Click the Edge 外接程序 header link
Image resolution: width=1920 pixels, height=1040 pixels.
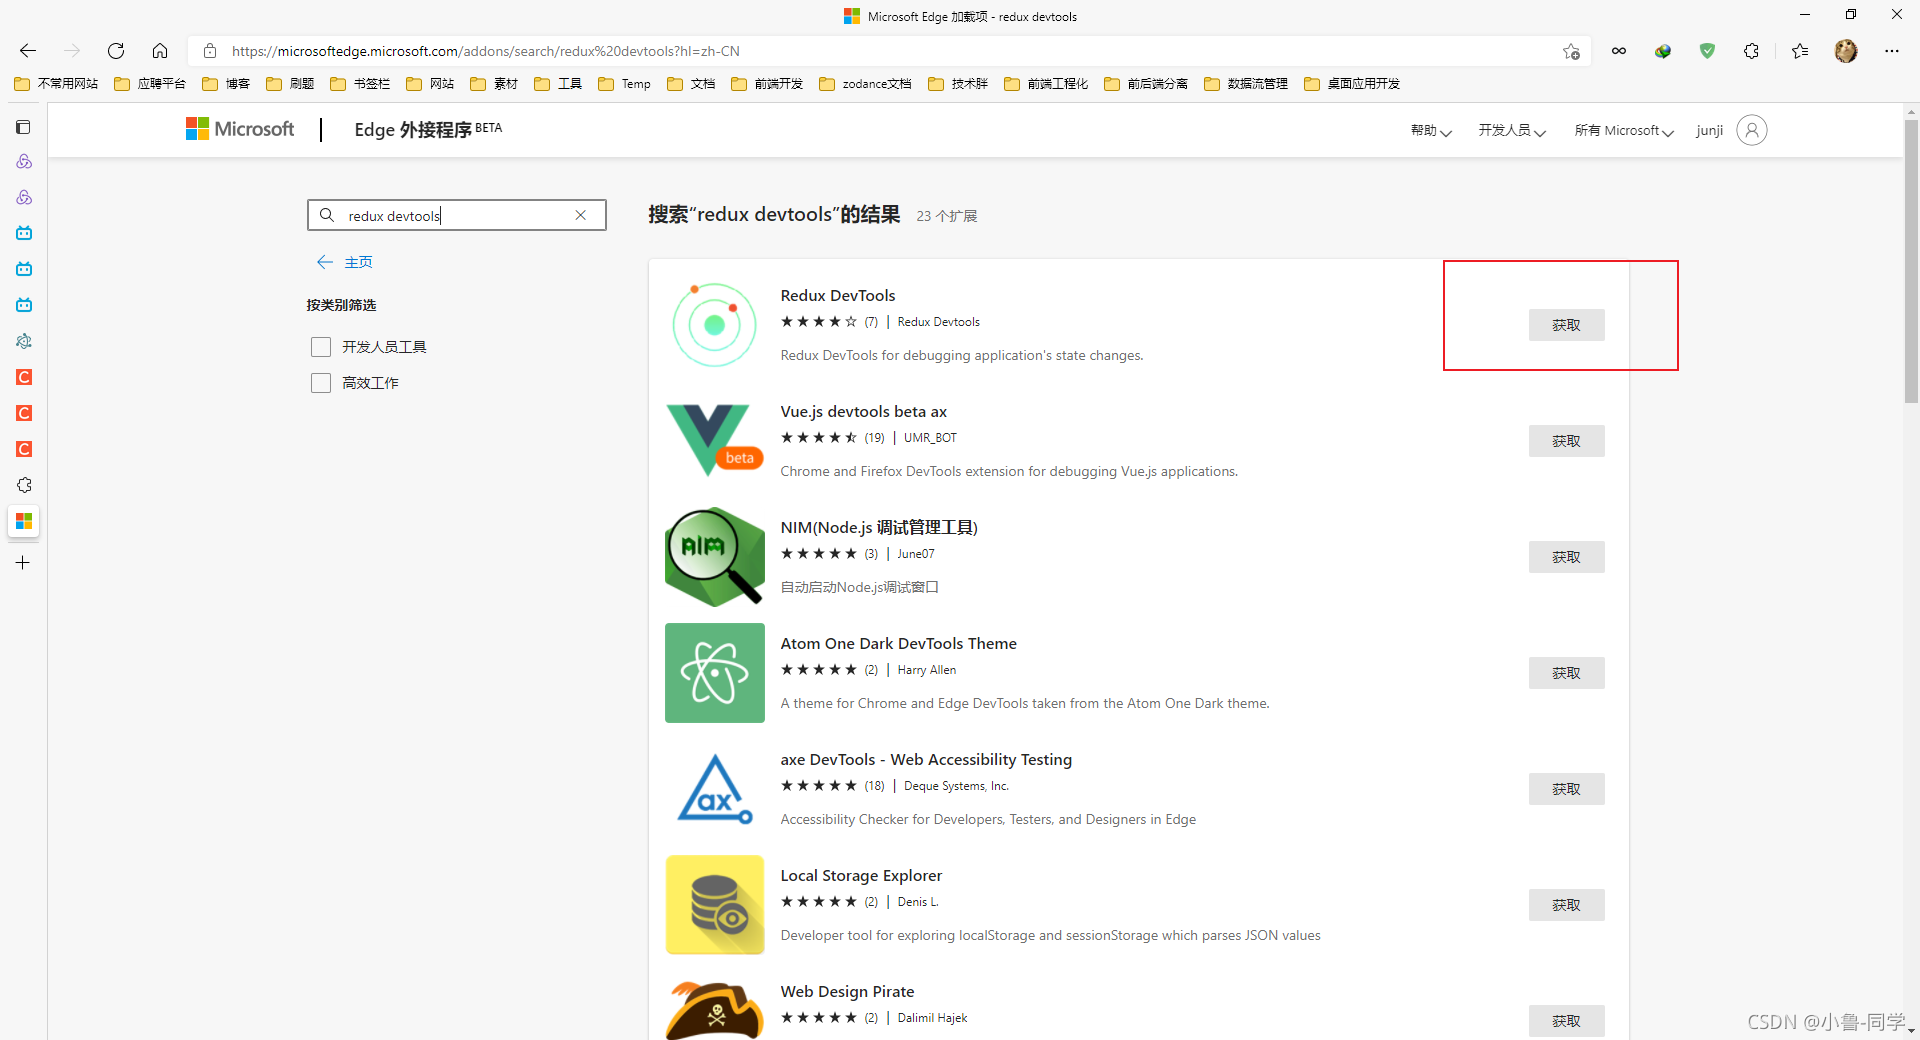point(428,129)
